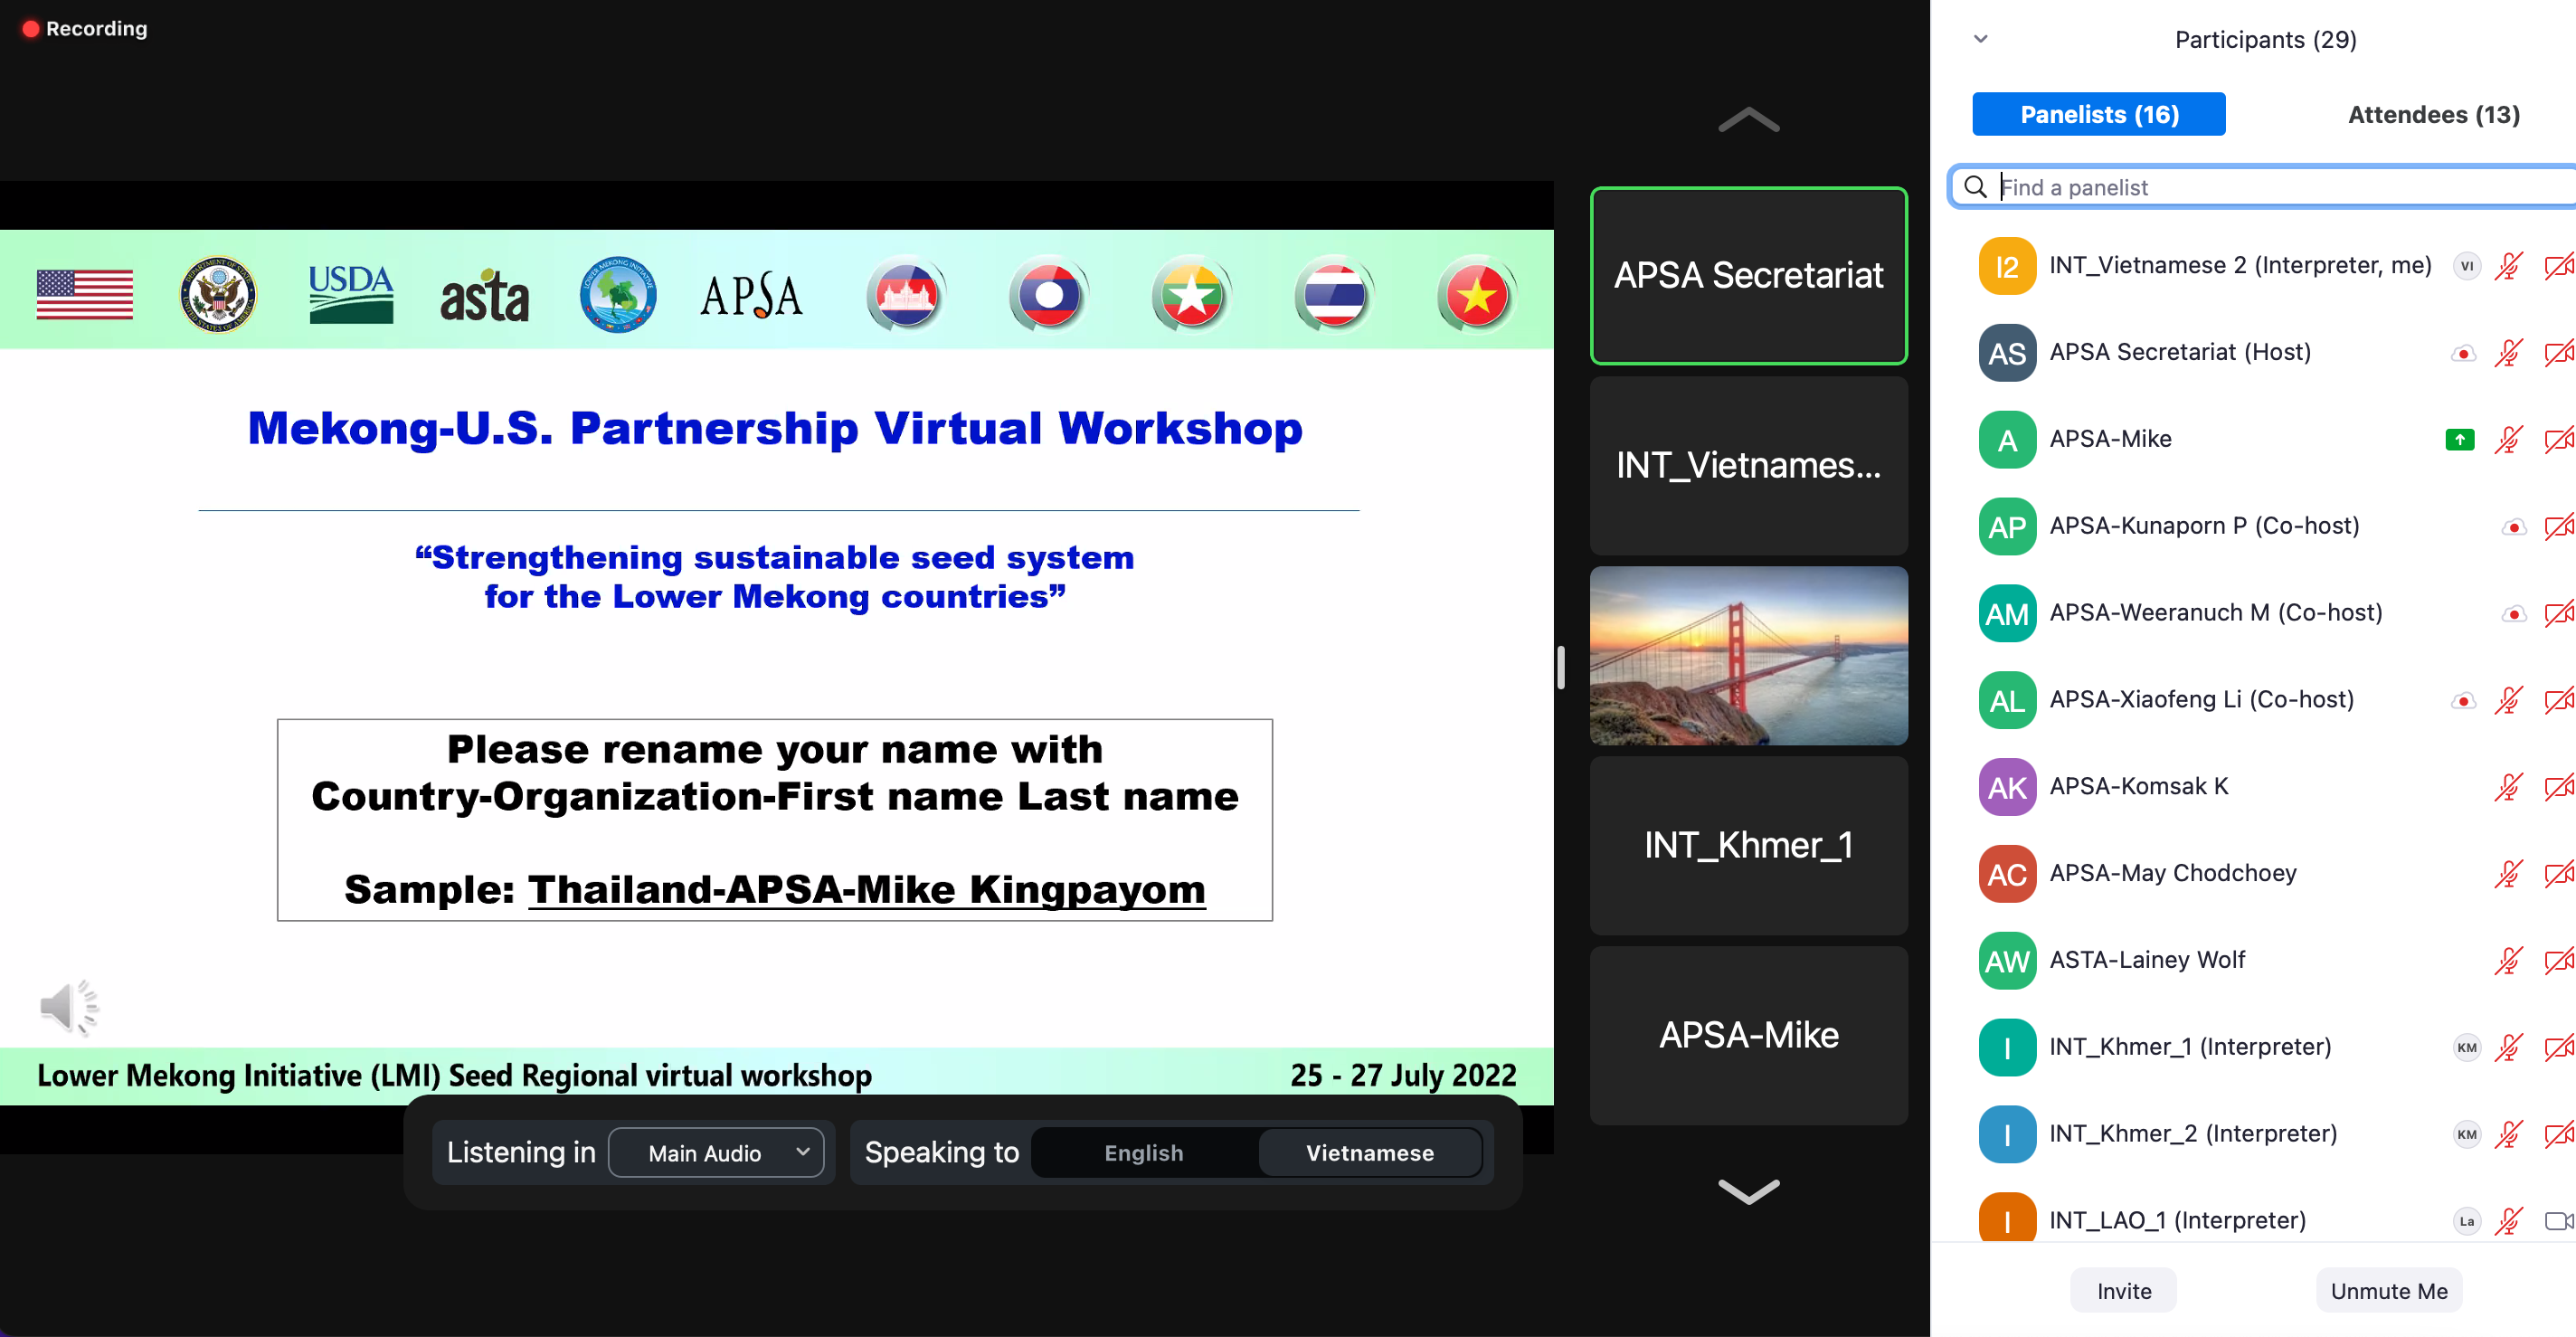Switch to the Attendees (13) tab

(x=2433, y=114)
